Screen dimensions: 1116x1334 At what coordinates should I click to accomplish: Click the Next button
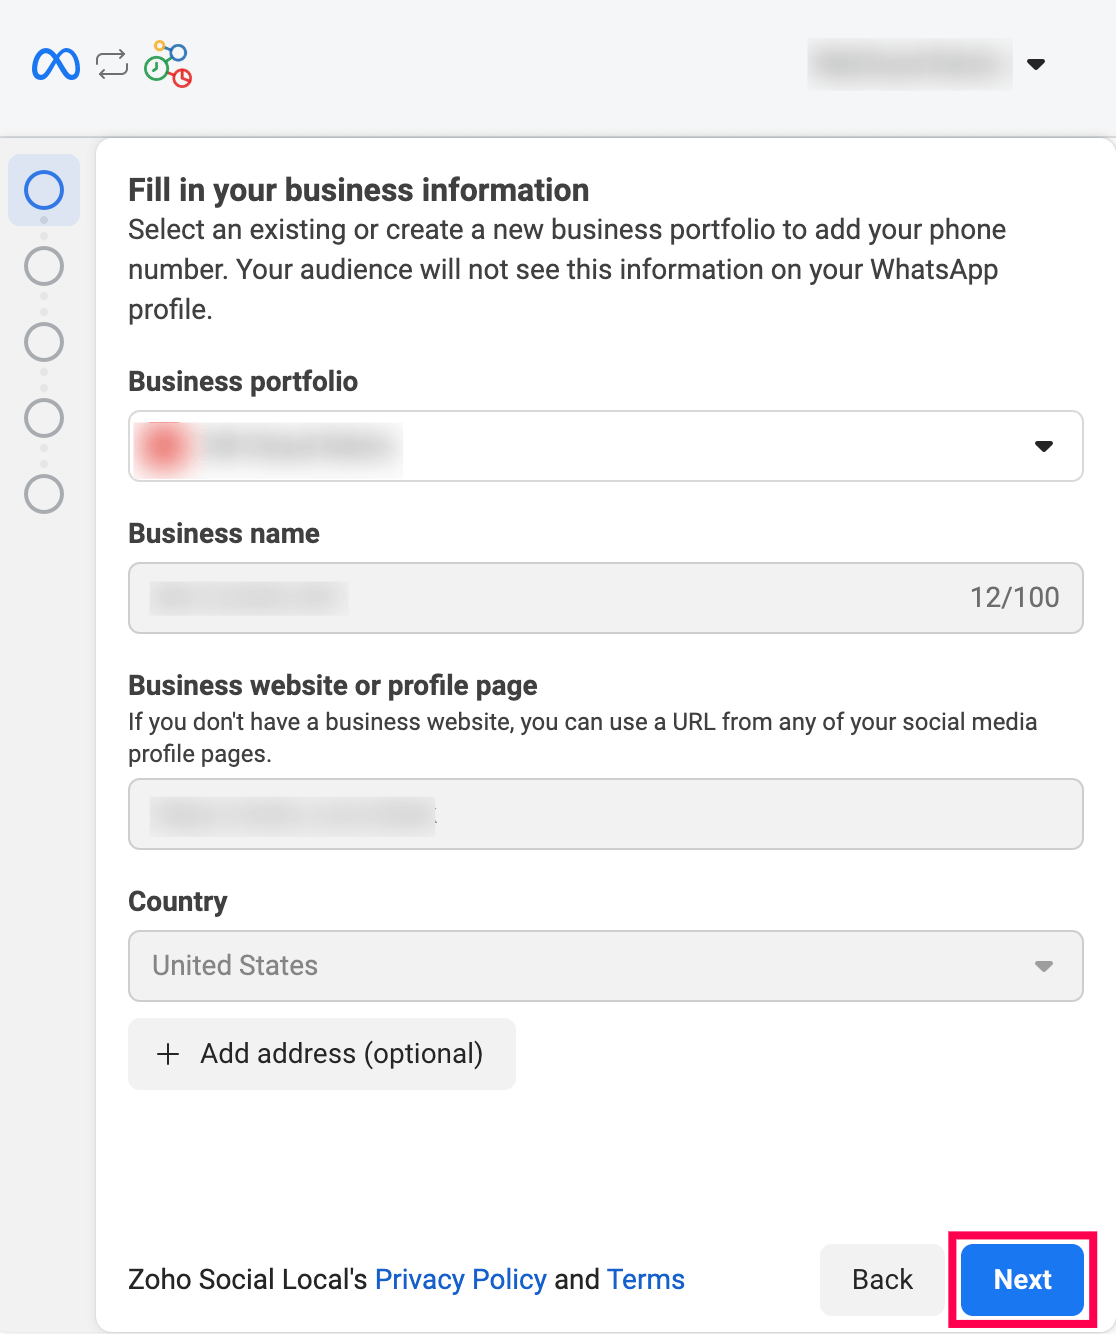tap(1022, 1279)
